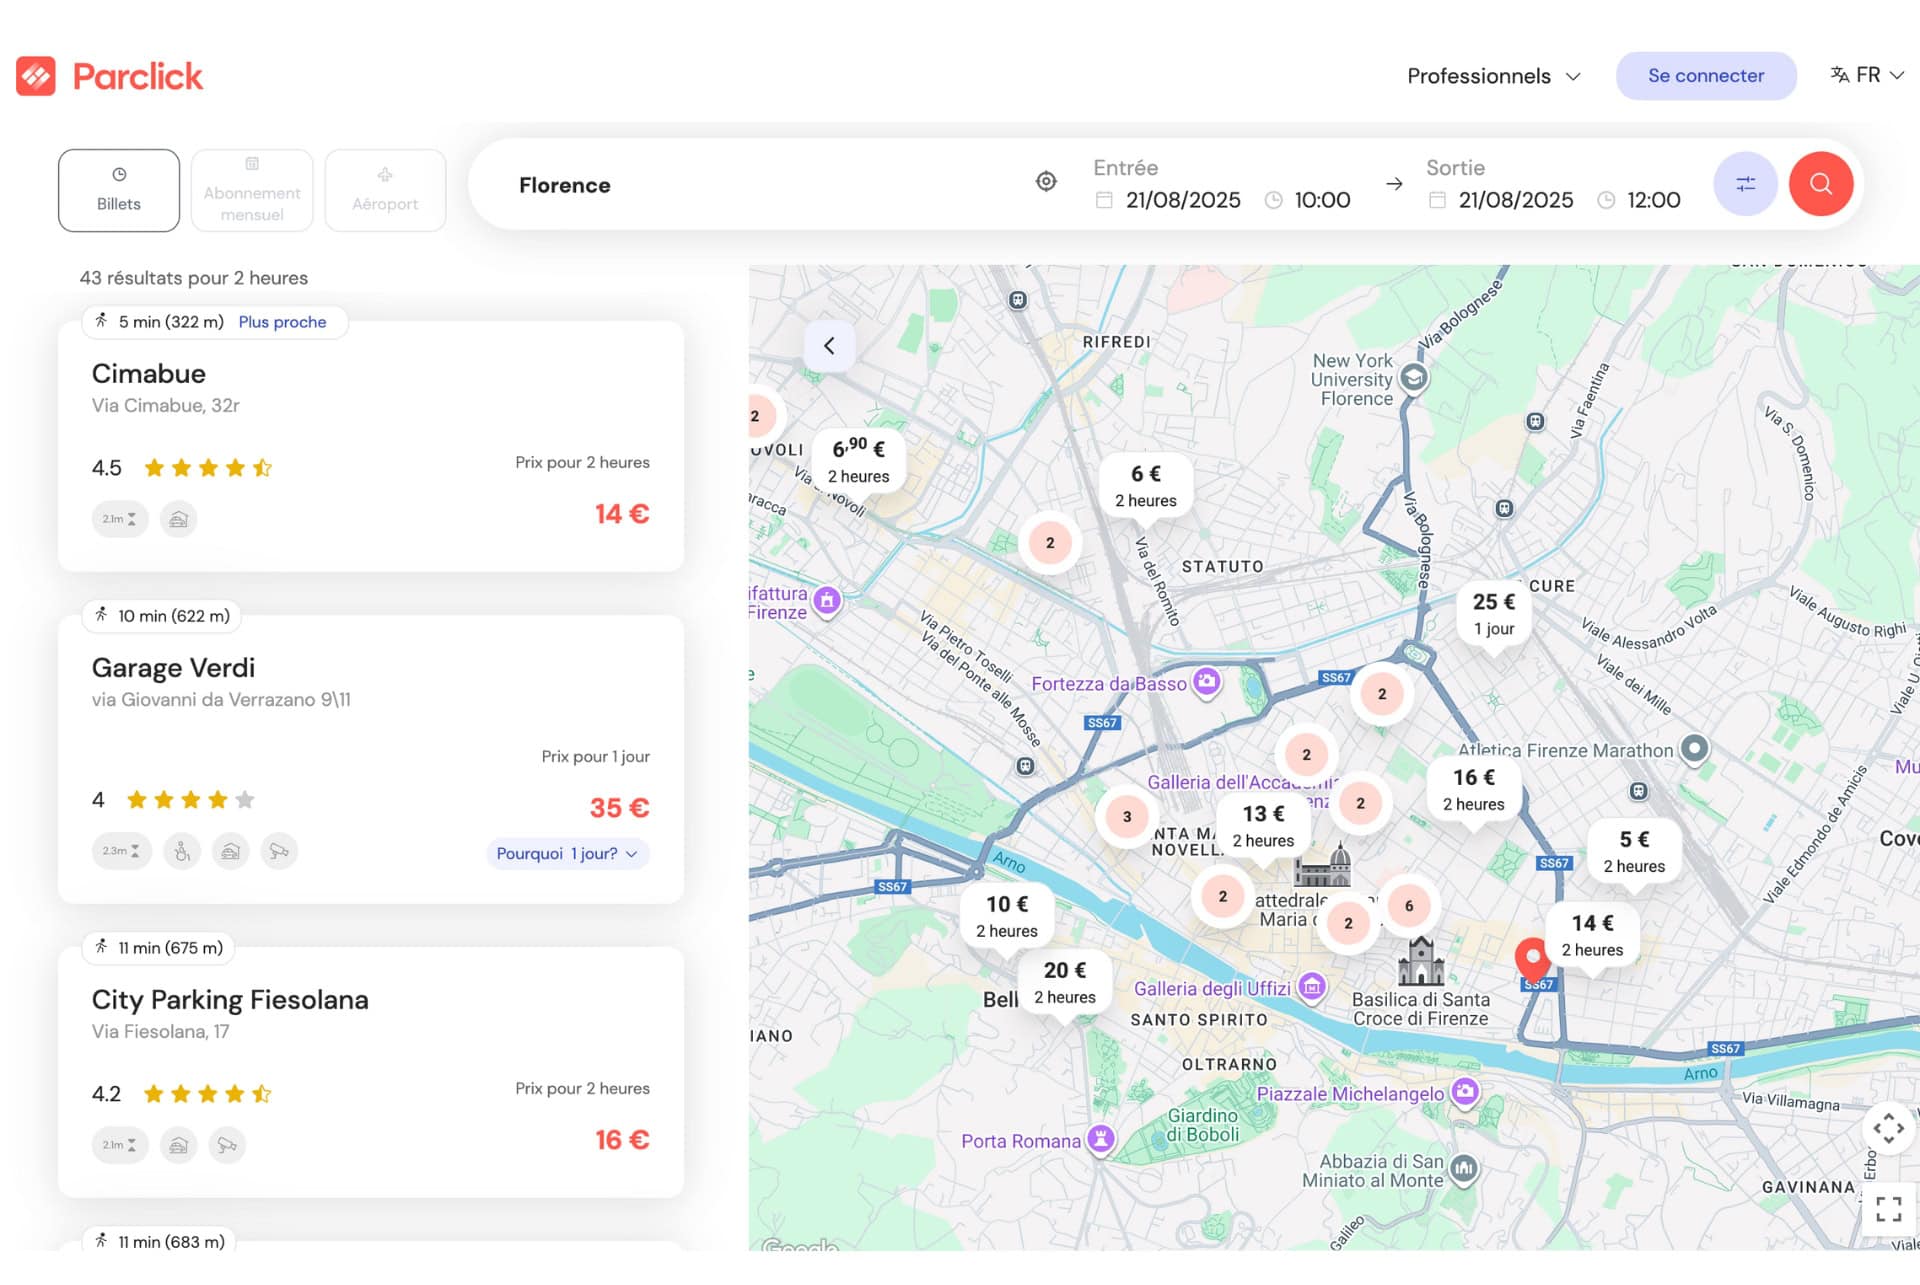The width and height of the screenshot is (1920, 1285).
Task: Open the cluster marker with 3
Action: (x=1127, y=817)
